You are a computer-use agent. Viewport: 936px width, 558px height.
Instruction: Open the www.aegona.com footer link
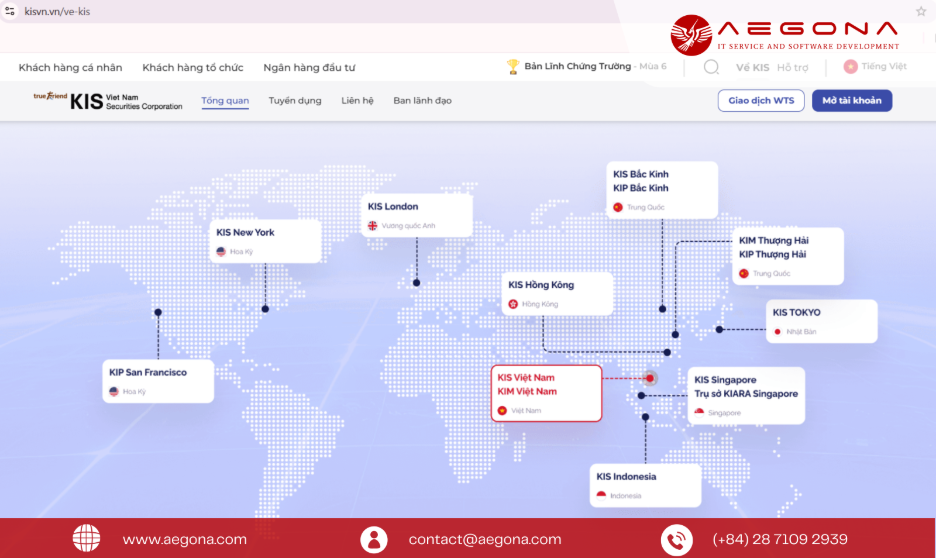point(184,539)
